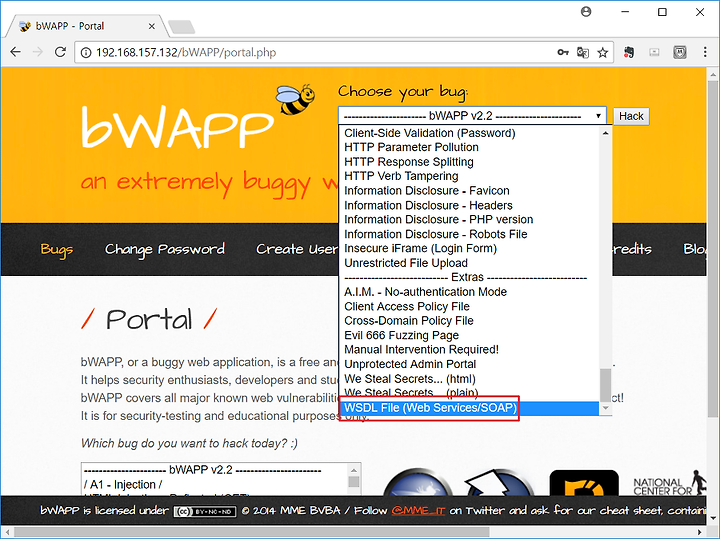The image size is (720, 539).
Task: Open the Chrome profile account icon
Action: [586, 12]
